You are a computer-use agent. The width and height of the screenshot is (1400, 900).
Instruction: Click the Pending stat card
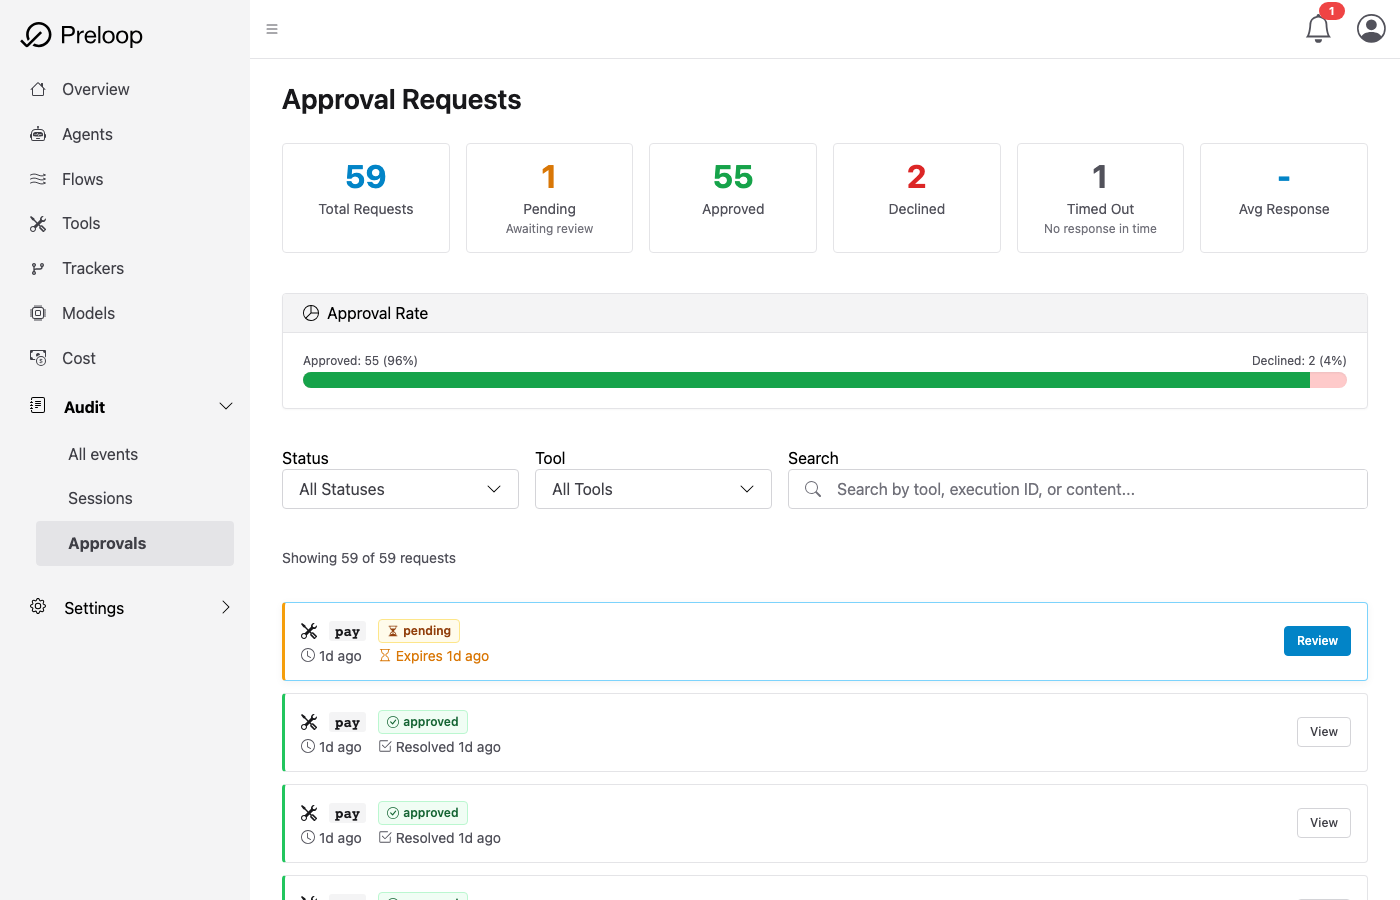click(549, 198)
